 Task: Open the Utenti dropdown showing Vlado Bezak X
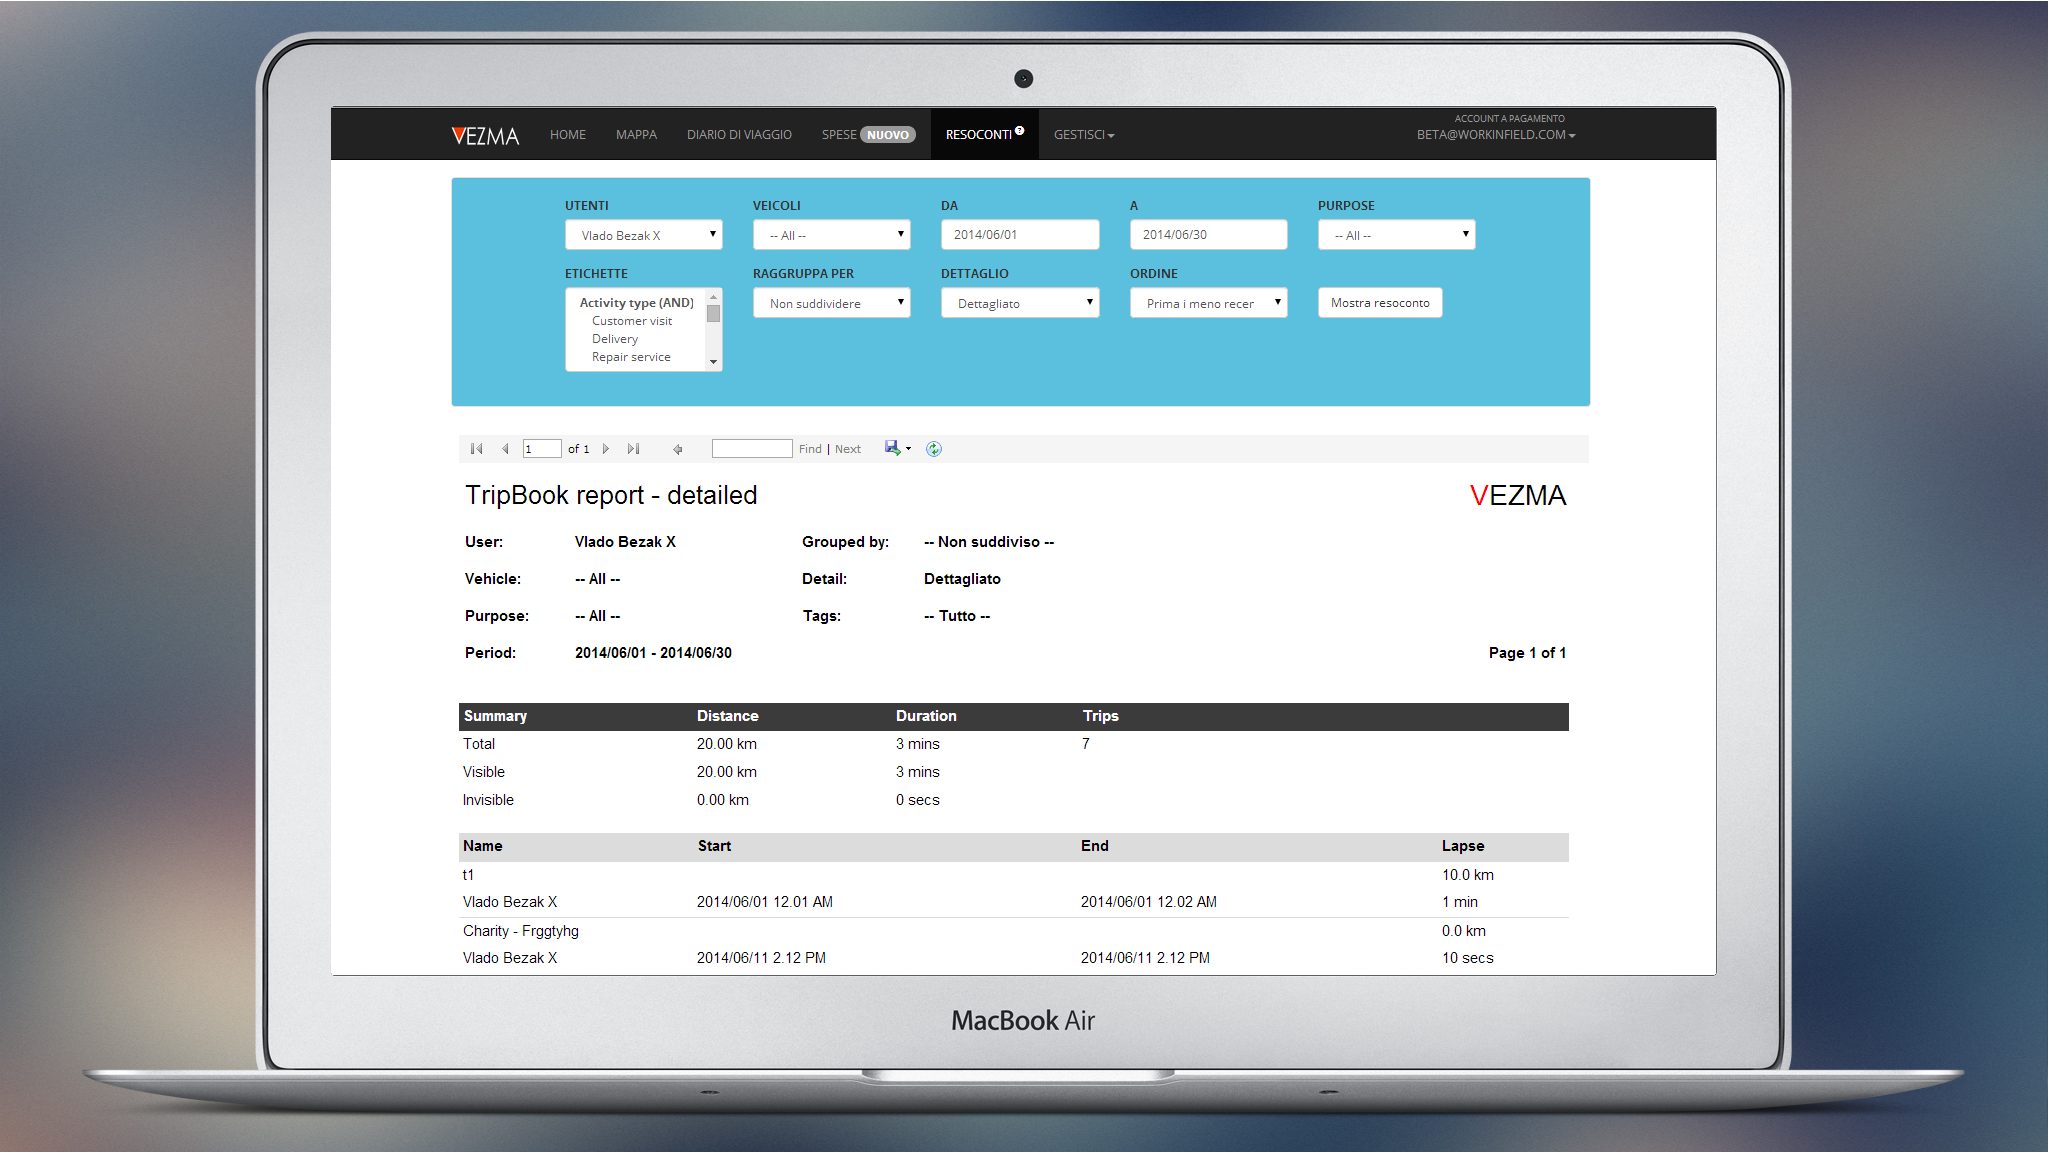[x=643, y=235]
